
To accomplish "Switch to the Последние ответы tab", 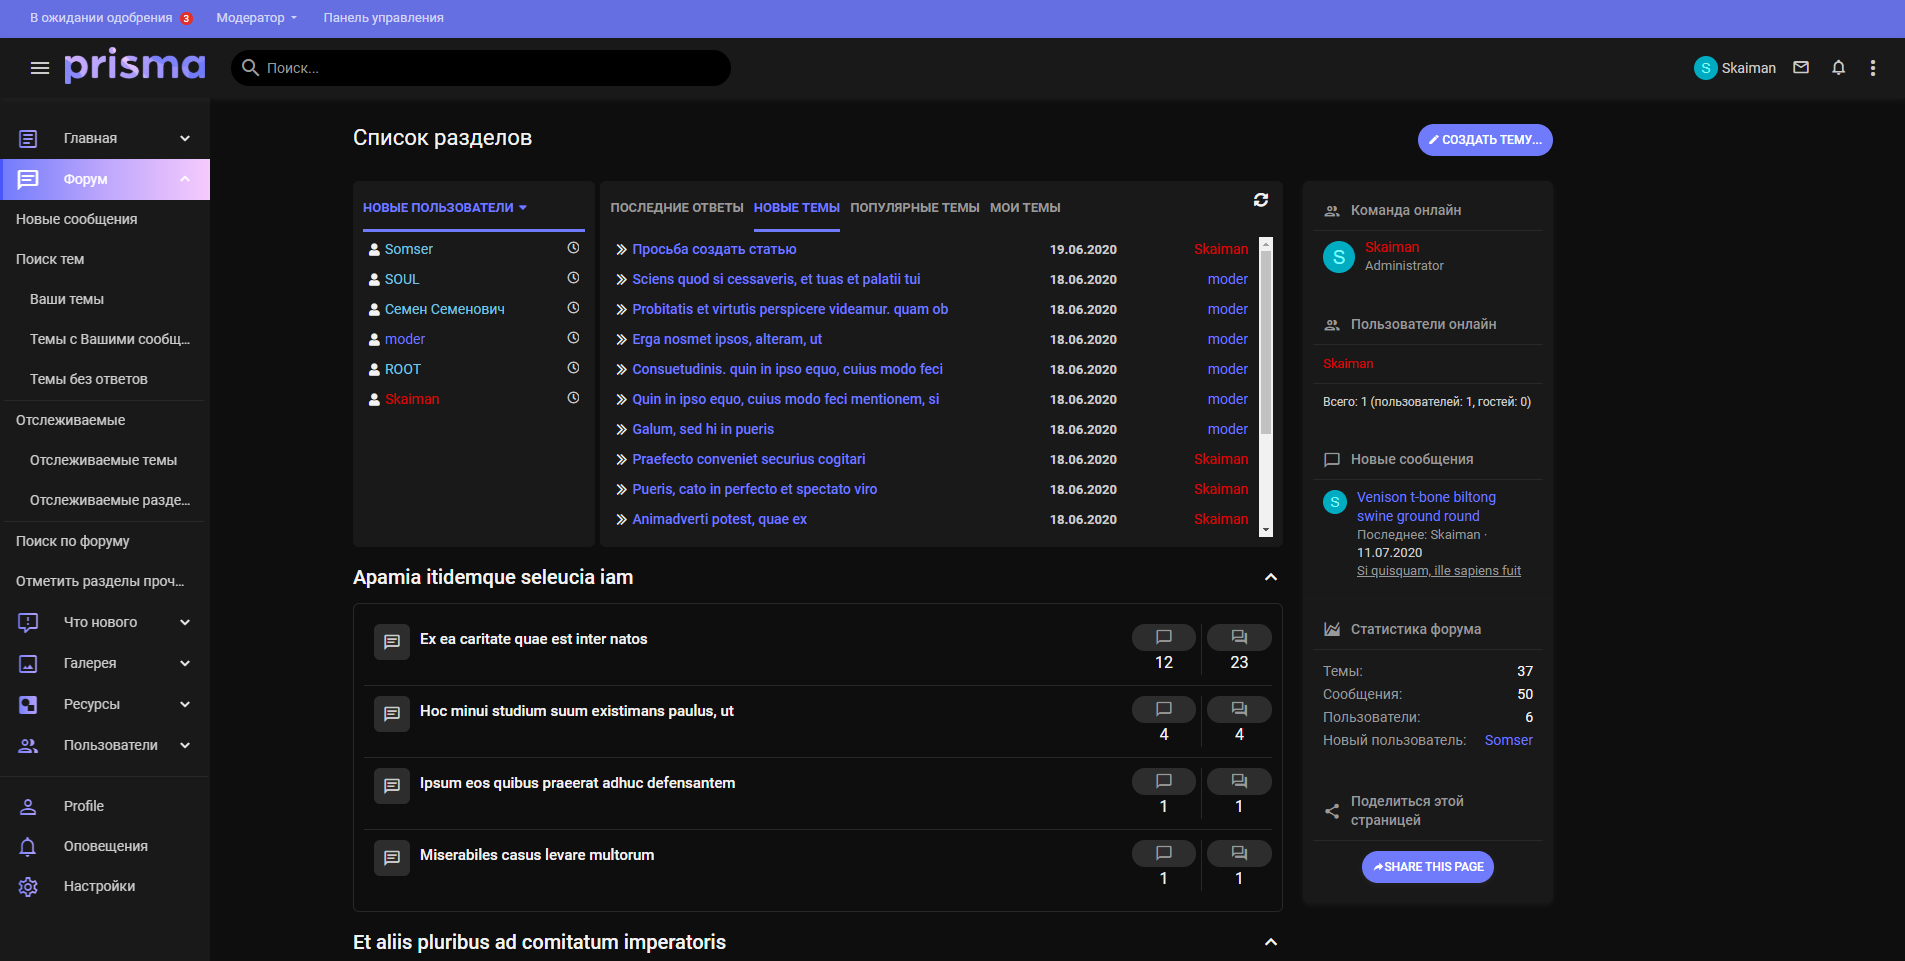I will pos(676,208).
